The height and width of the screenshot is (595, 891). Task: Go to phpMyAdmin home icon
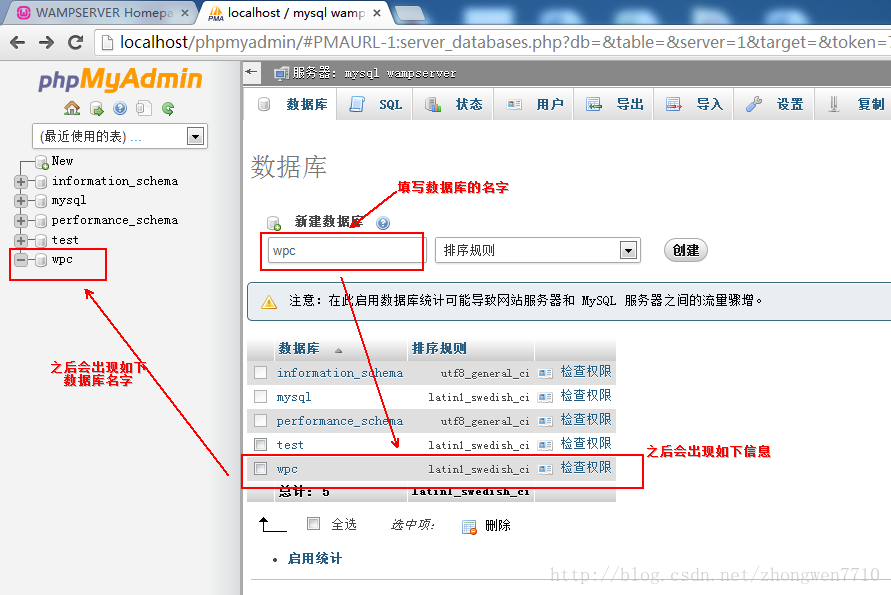[x=72, y=108]
